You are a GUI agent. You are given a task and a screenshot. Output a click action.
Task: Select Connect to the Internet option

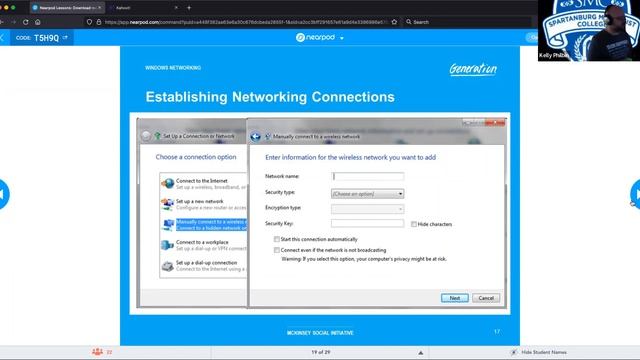[204, 184]
